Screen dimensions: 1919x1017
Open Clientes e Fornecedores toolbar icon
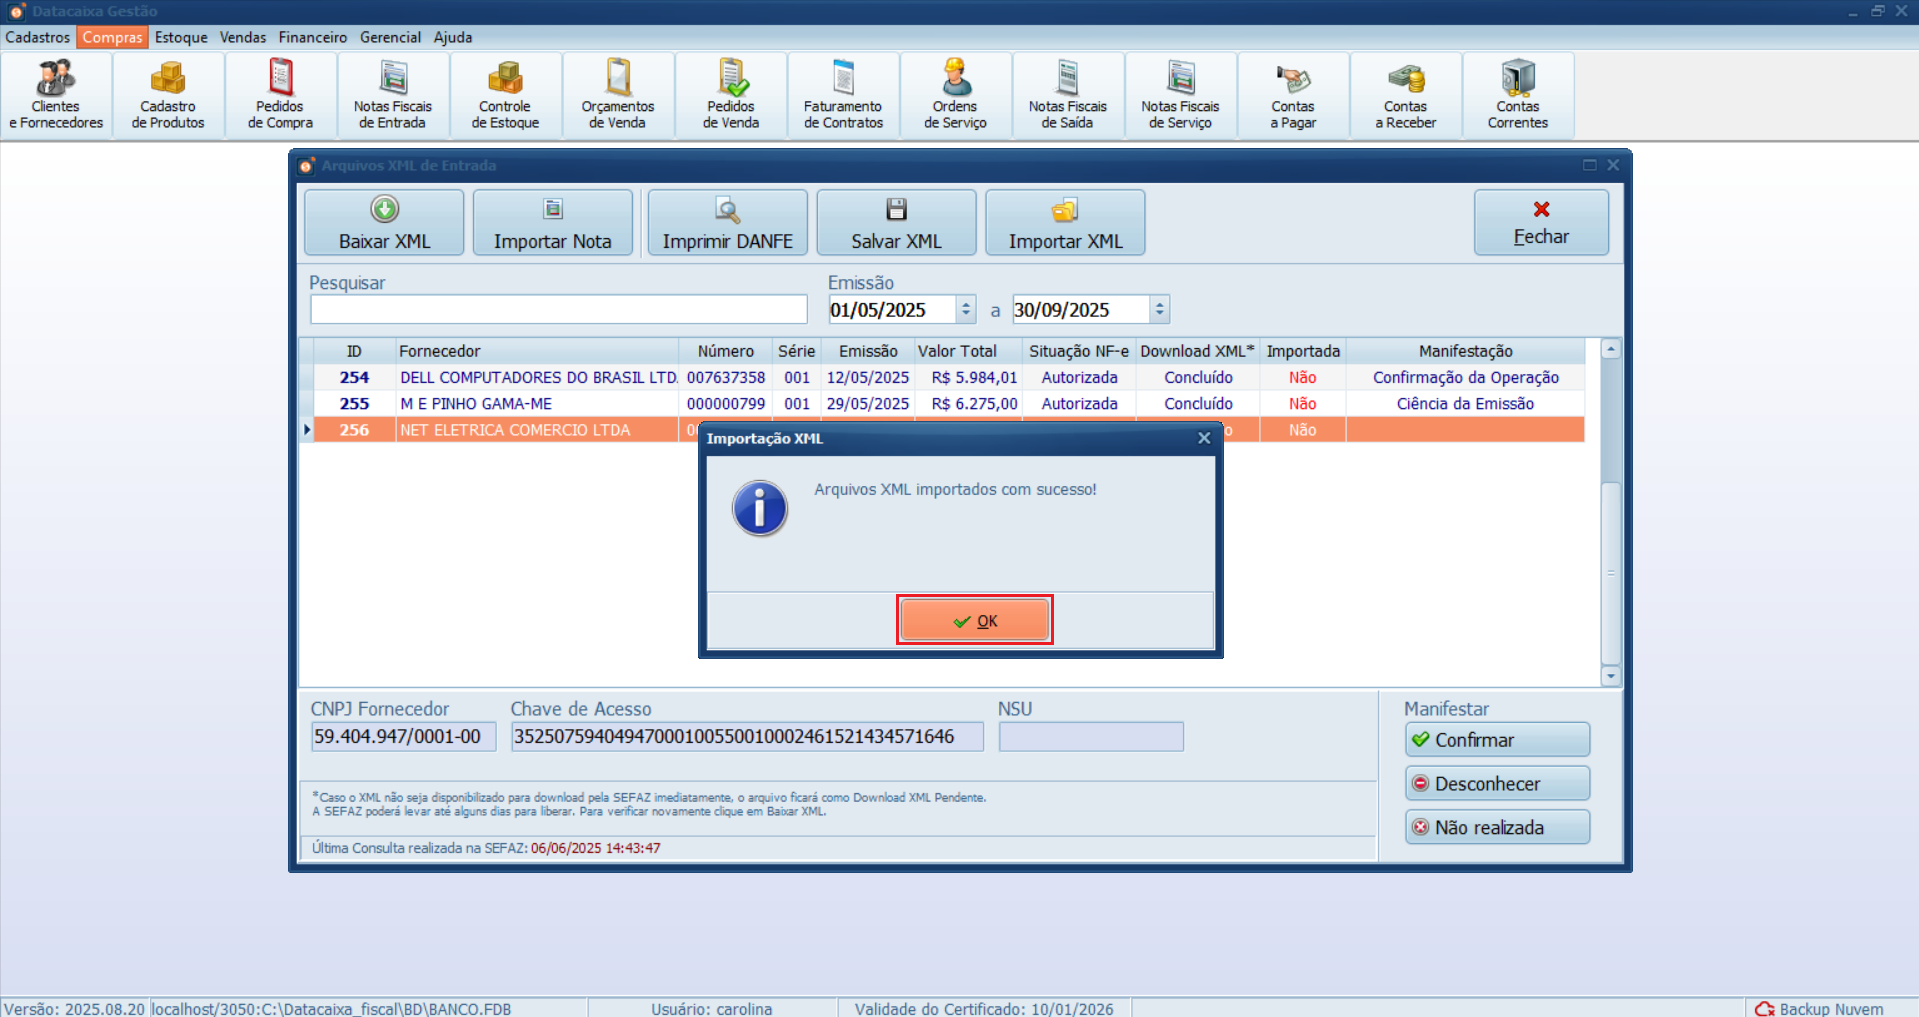click(56, 96)
